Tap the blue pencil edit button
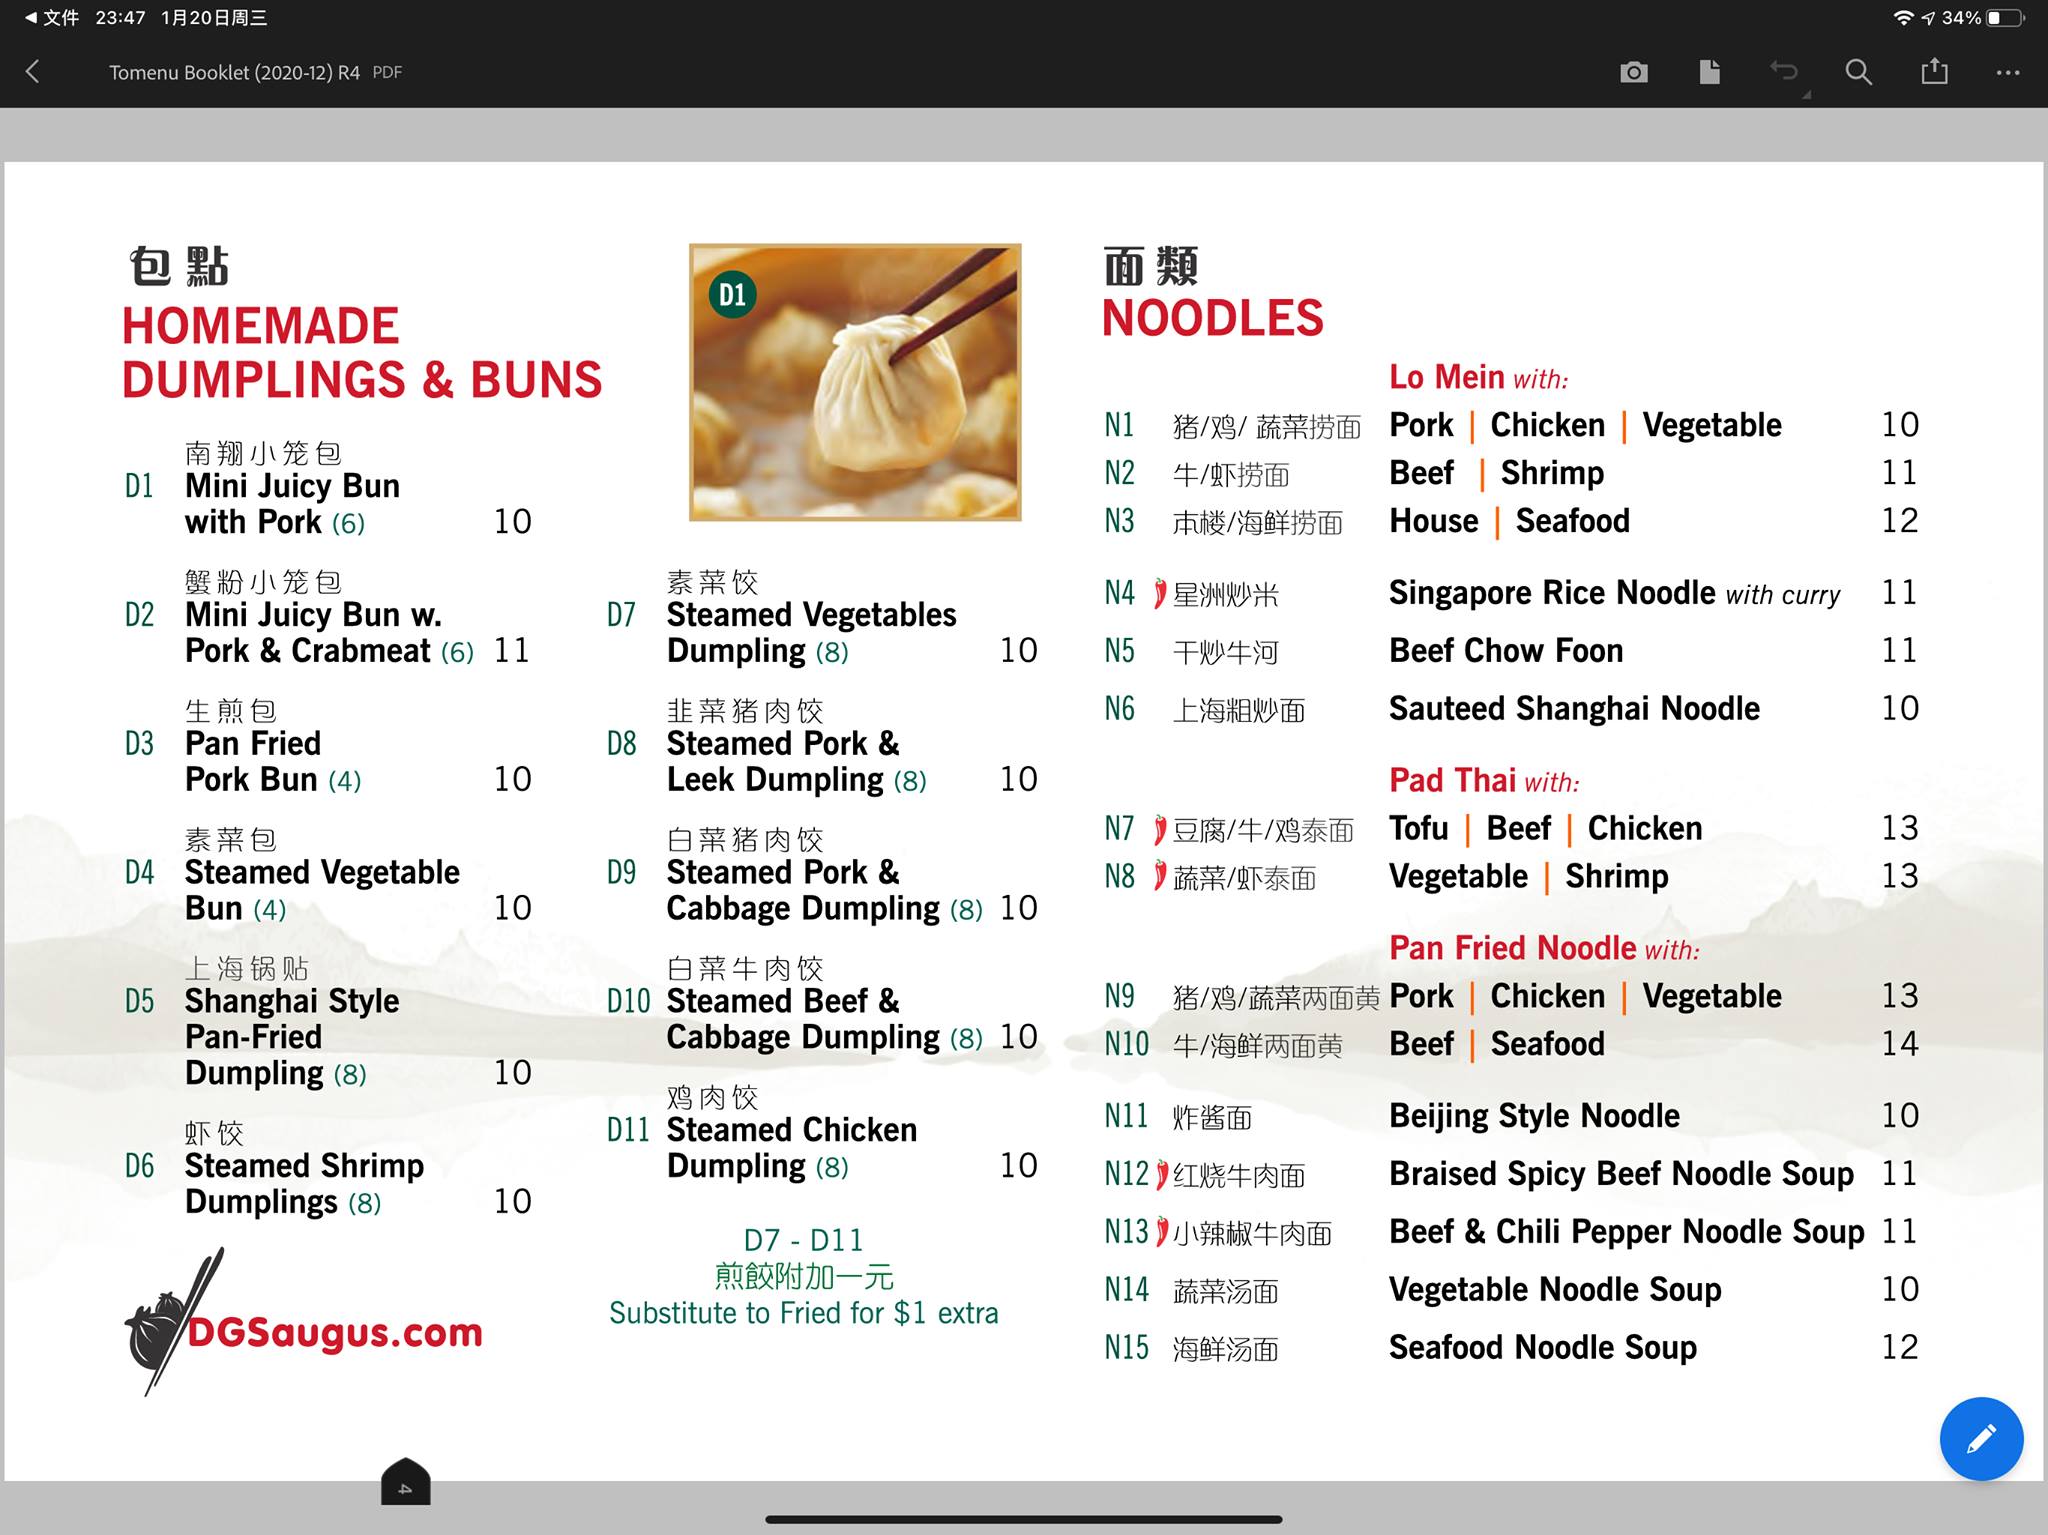 pyautogui.click(x=1981, y=1438)
